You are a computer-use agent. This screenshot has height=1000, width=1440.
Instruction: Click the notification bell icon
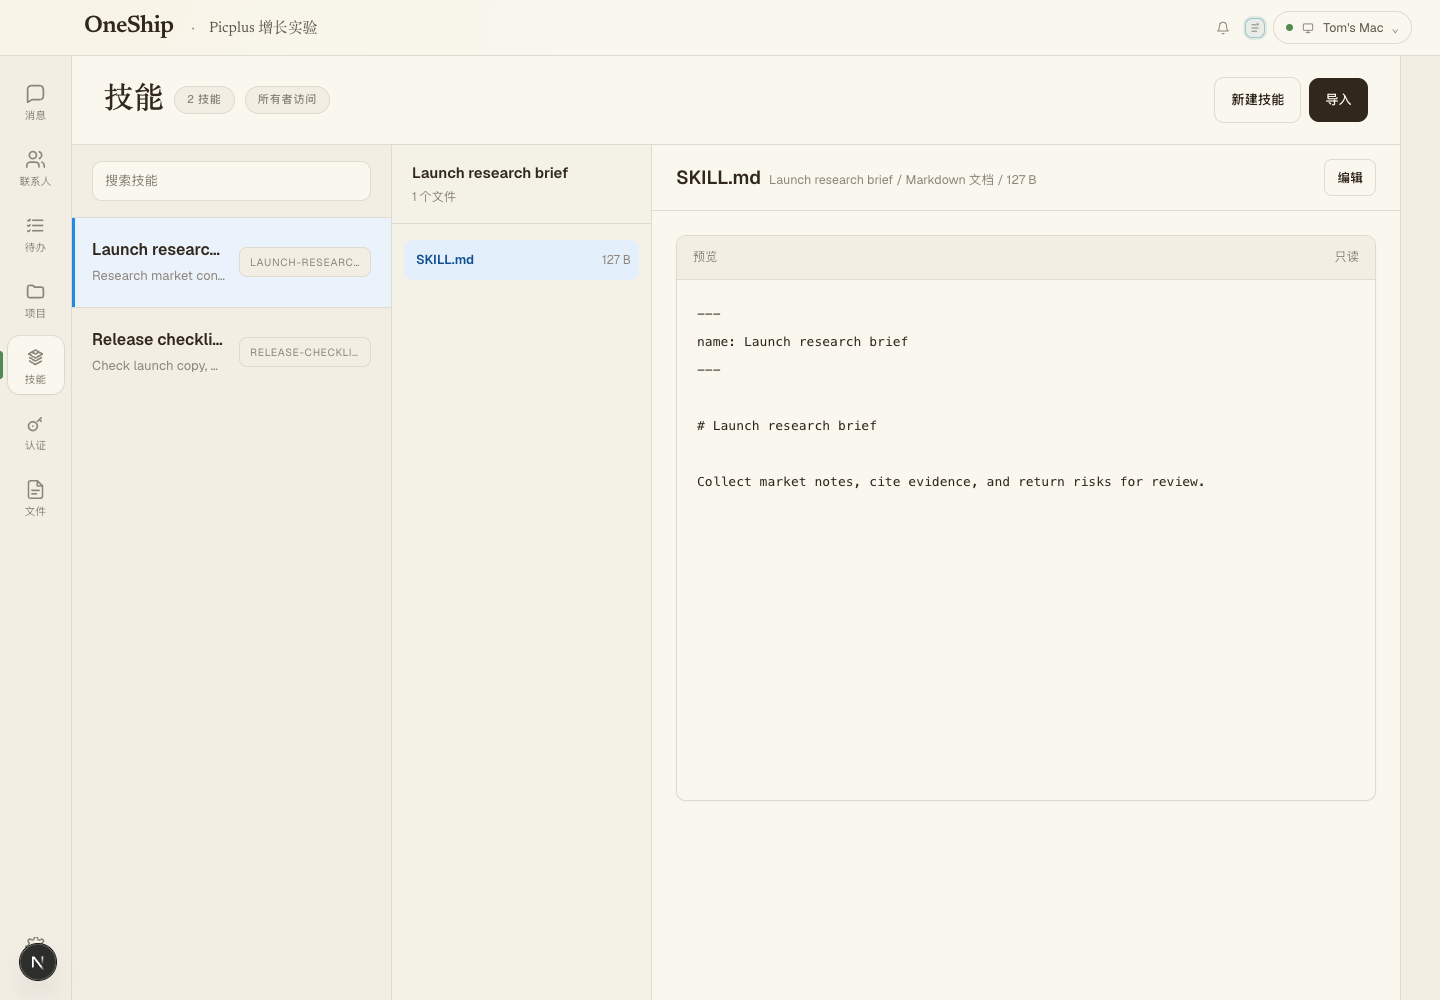pos(1222,28)
